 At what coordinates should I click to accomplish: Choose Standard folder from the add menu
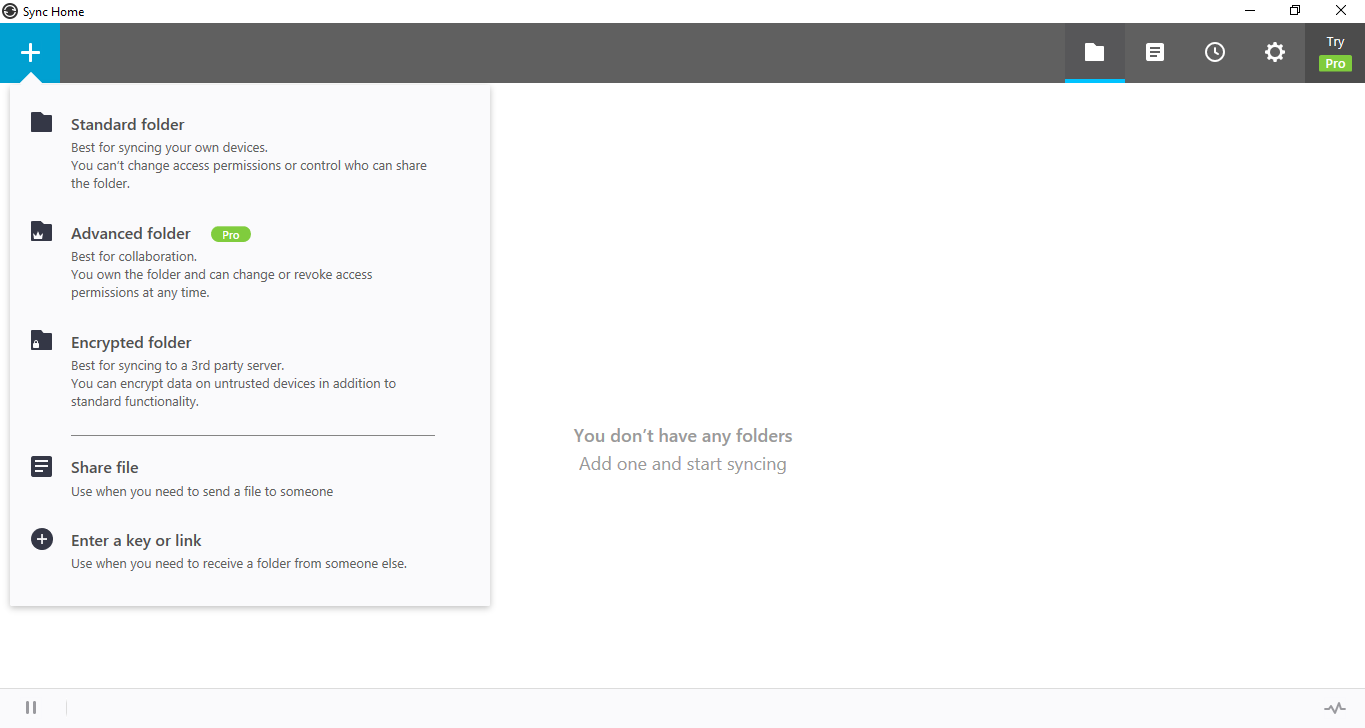point(127,124)
